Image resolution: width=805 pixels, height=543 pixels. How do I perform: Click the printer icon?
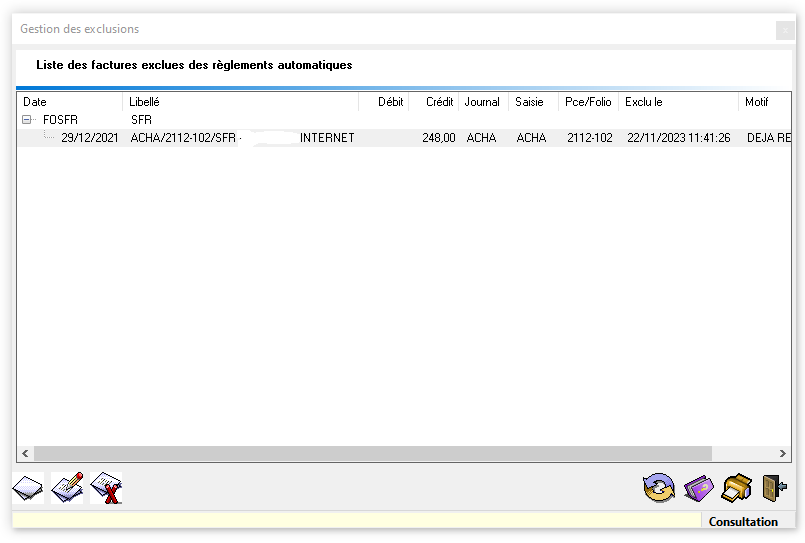click(x=737, y=489)
